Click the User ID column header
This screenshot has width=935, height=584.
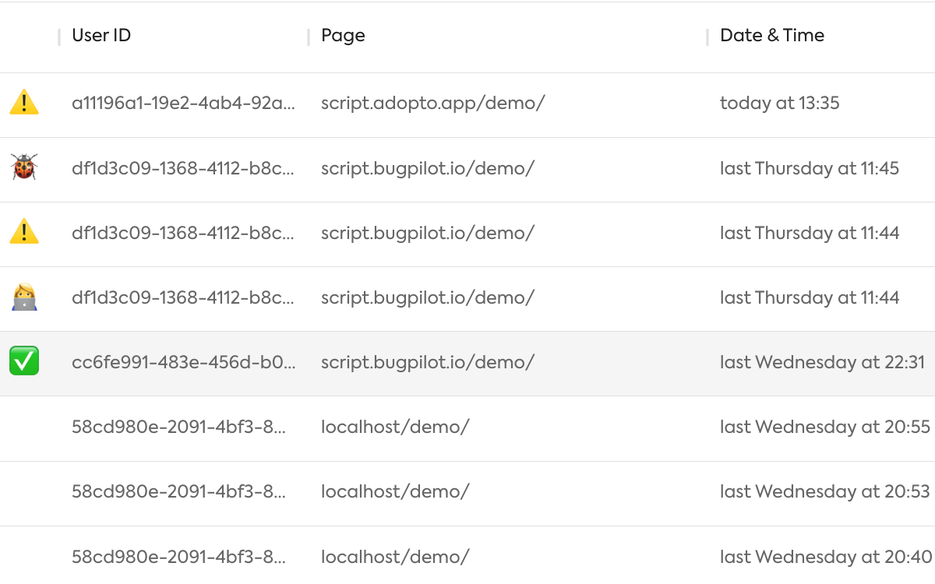[101, 35]
